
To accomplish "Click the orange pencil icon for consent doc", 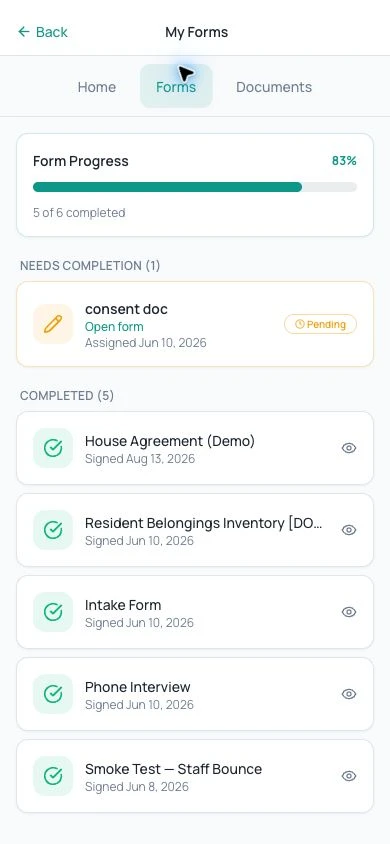I will [x=53, y=324].
